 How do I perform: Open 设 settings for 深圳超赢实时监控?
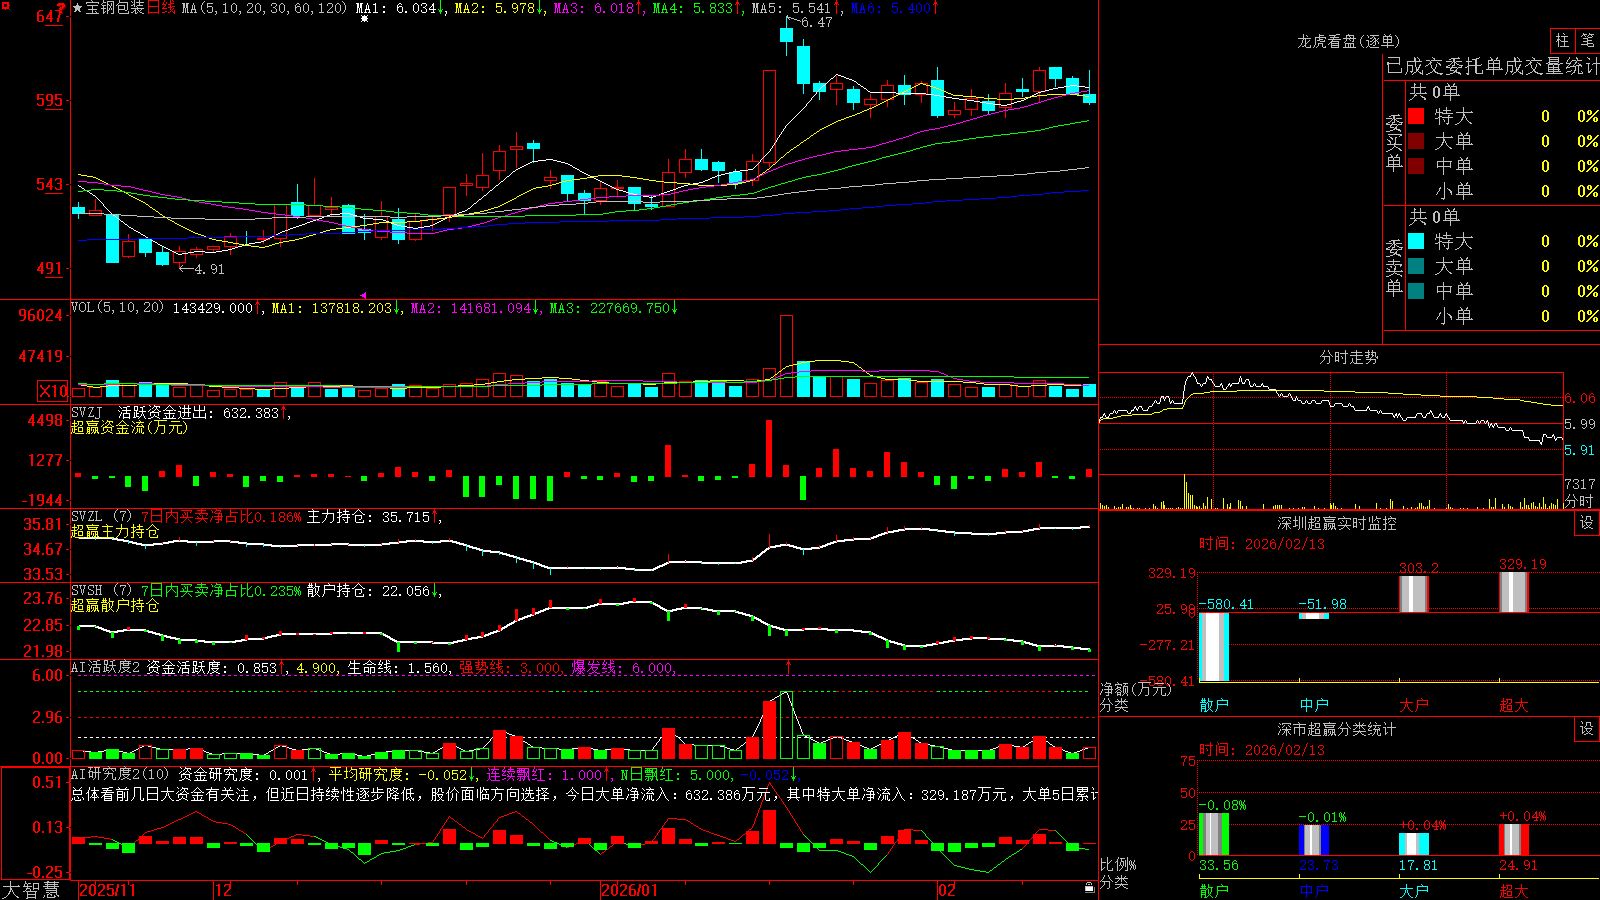point(1587,523)
